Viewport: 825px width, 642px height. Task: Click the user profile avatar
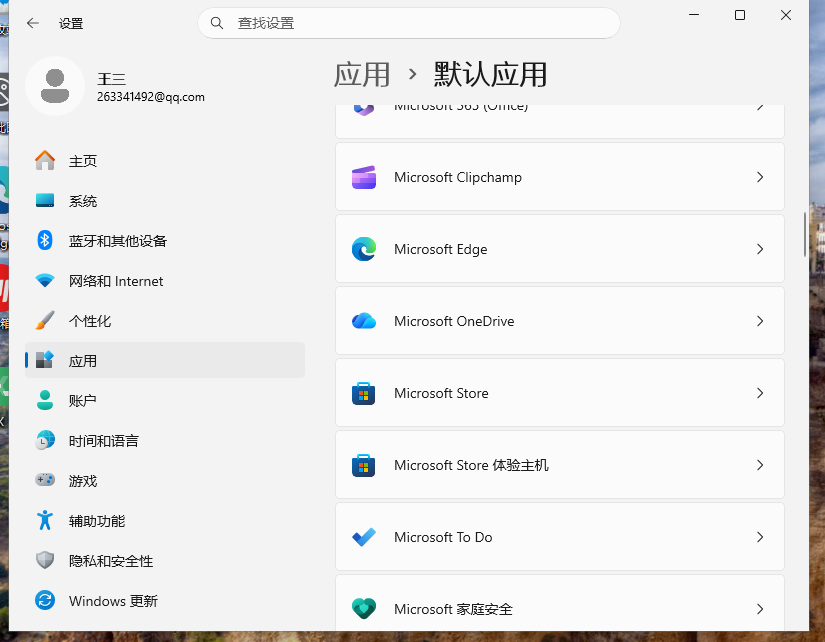[55, 86]
